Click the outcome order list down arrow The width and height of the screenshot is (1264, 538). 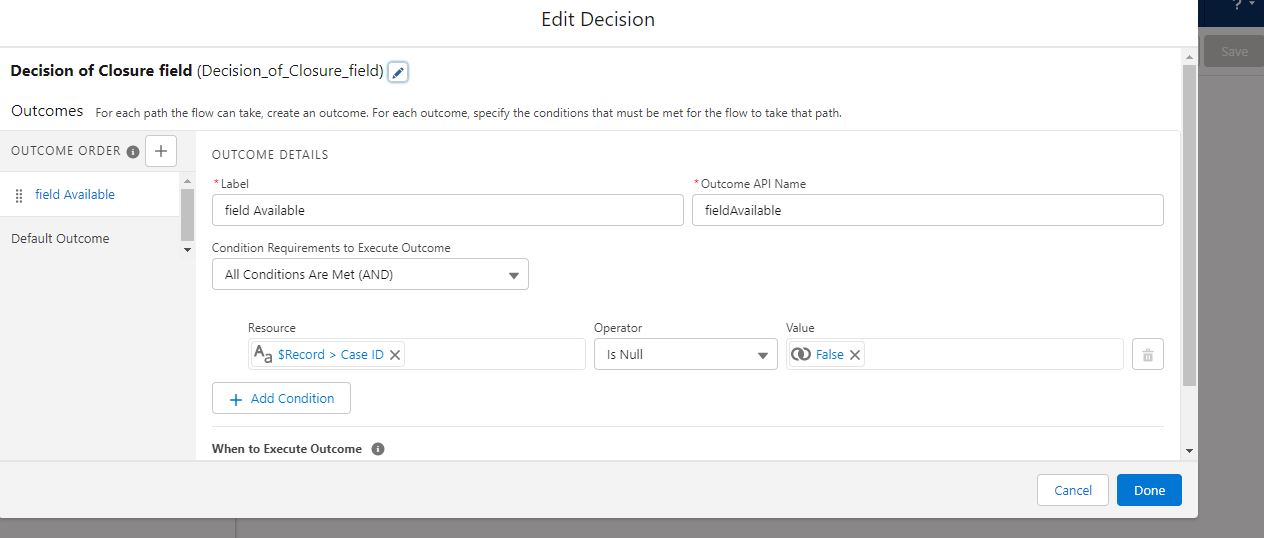click(187, 250)
